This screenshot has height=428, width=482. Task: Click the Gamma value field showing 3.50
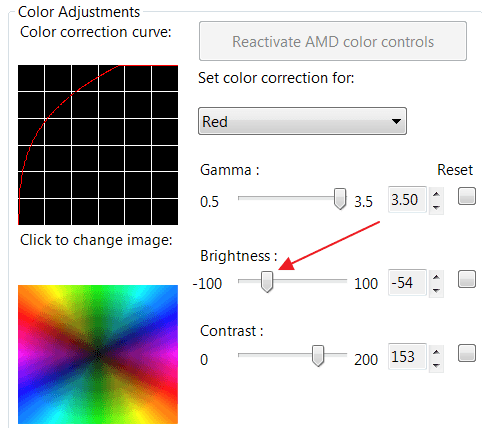[x=407, y=200]
